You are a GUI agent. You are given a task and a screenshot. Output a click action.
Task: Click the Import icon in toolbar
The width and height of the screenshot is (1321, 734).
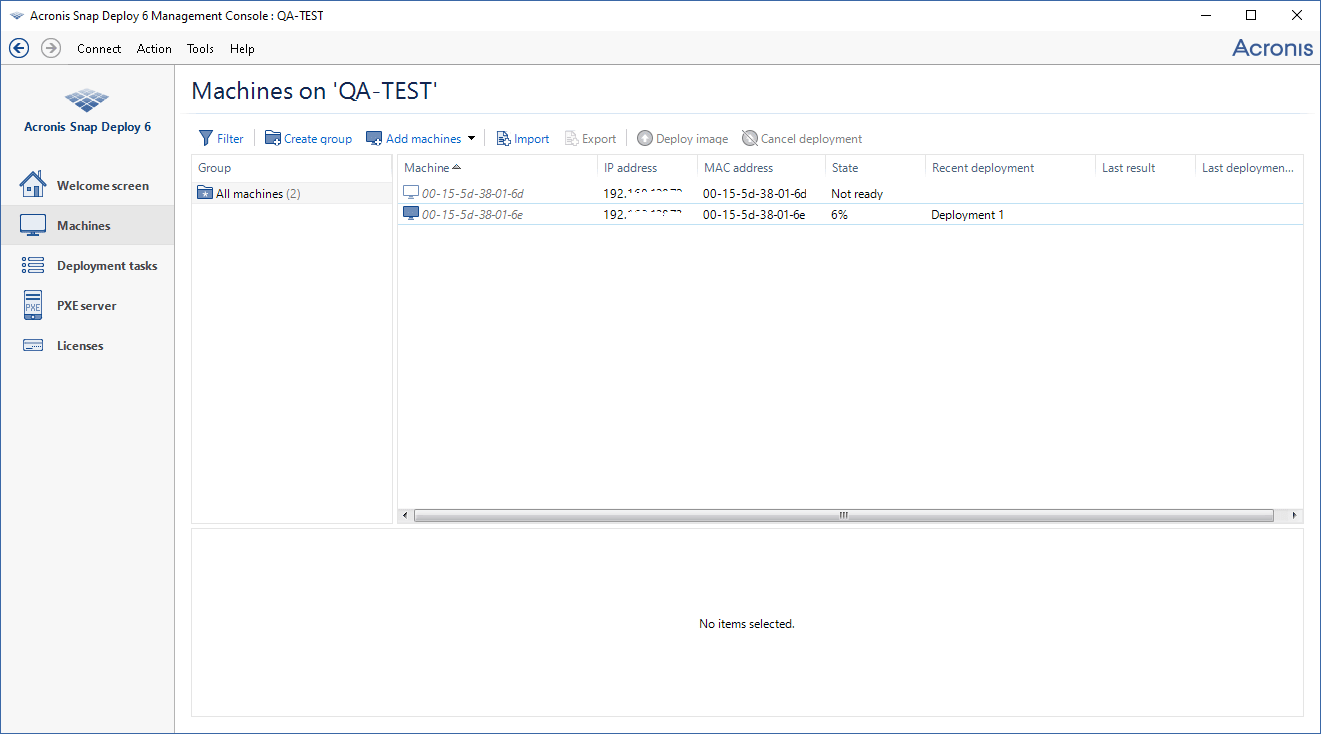point(504,138)
